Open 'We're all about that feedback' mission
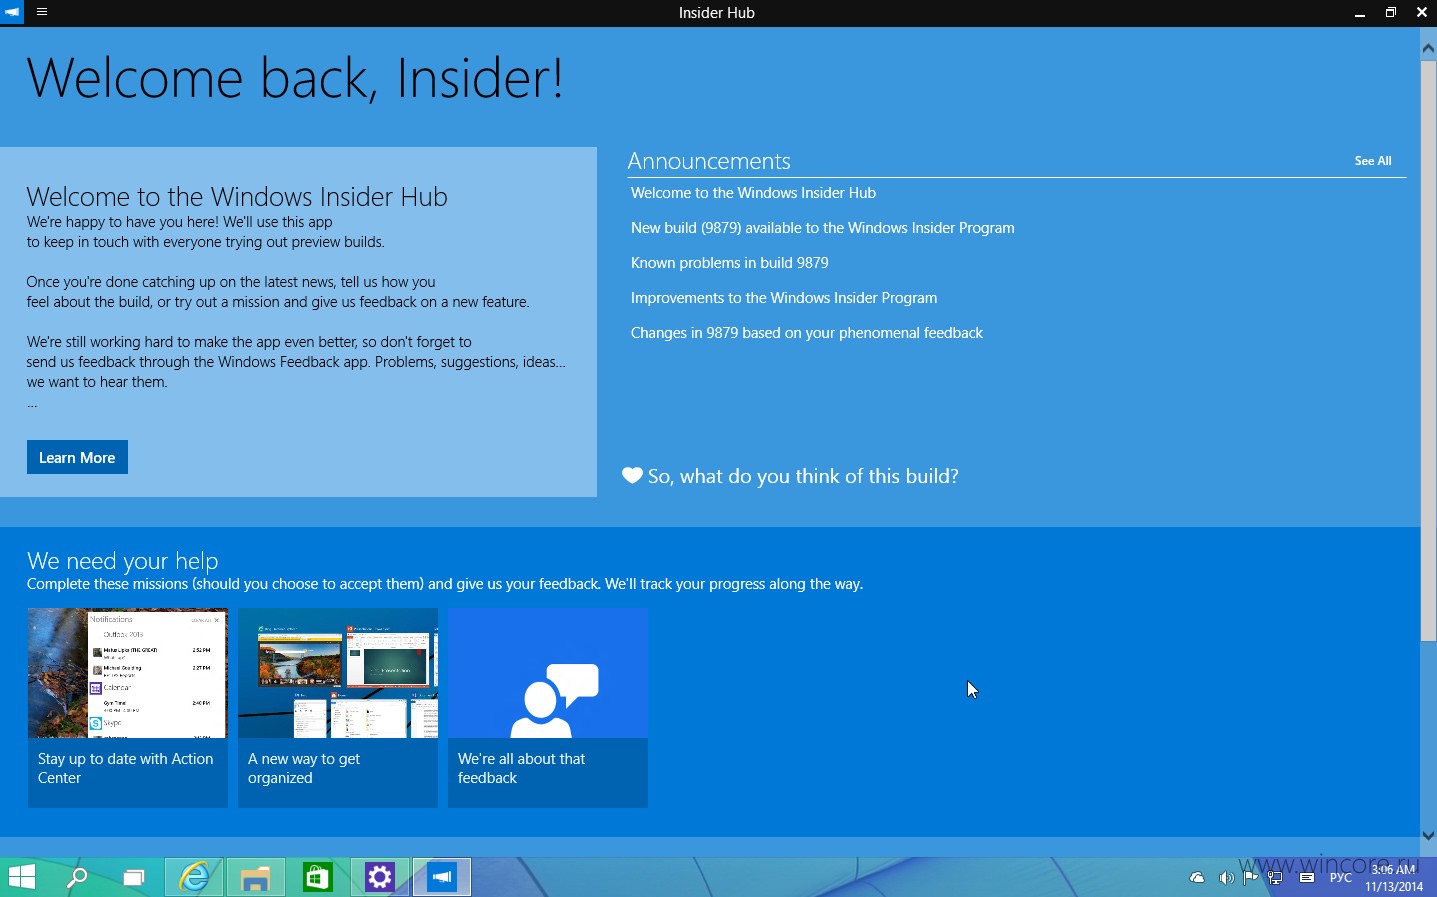The width and height of the screenshot is (1437, 897). click(x=548, y=708)
